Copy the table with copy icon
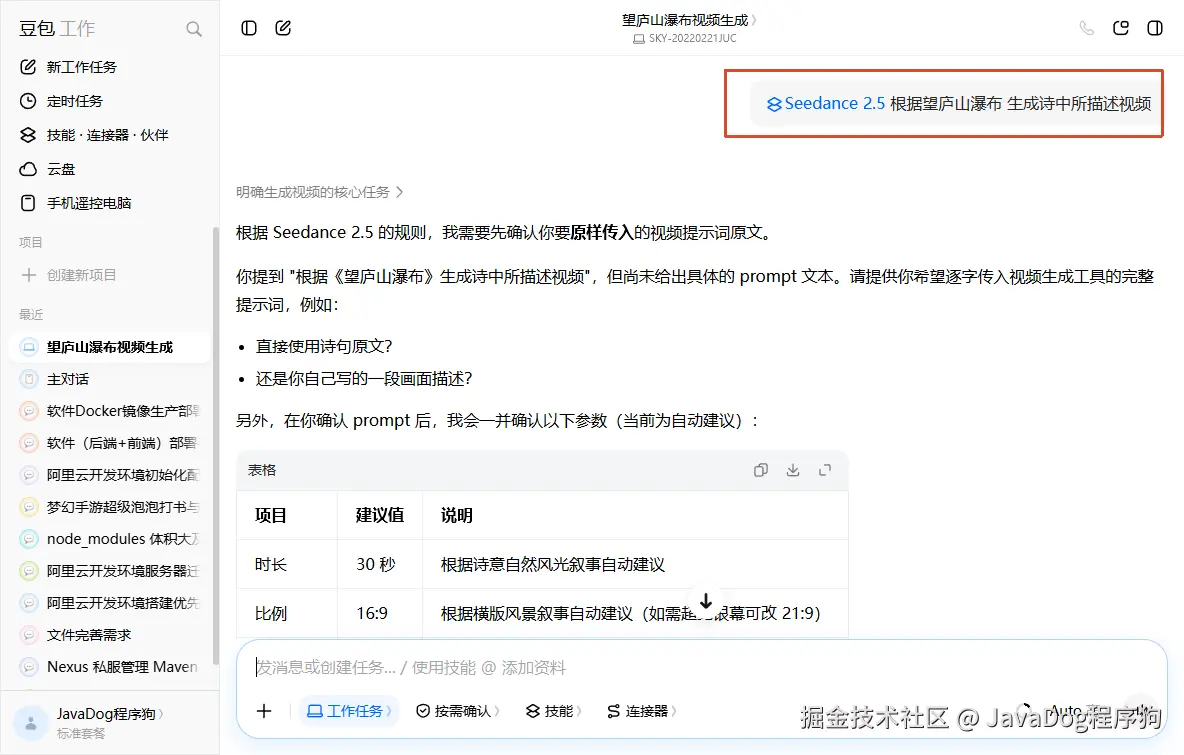Viewport: 1184px width, 755px height. point(760,470)
